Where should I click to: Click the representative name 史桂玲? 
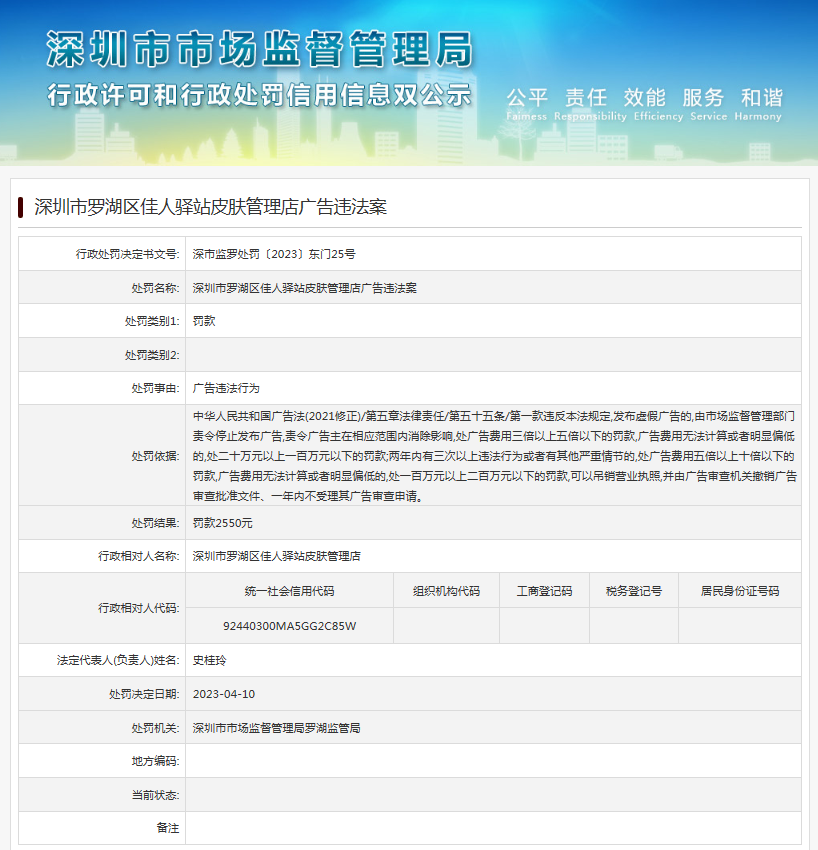209,660
